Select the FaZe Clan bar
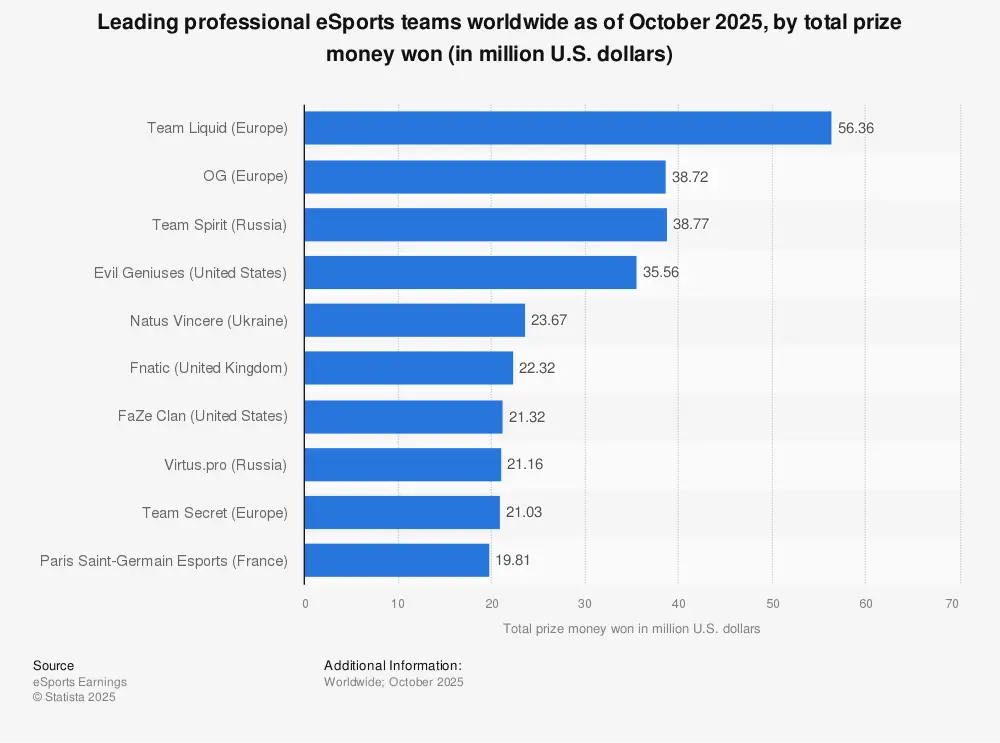The width and height of the screenshot is (1000, 743). 403,416
